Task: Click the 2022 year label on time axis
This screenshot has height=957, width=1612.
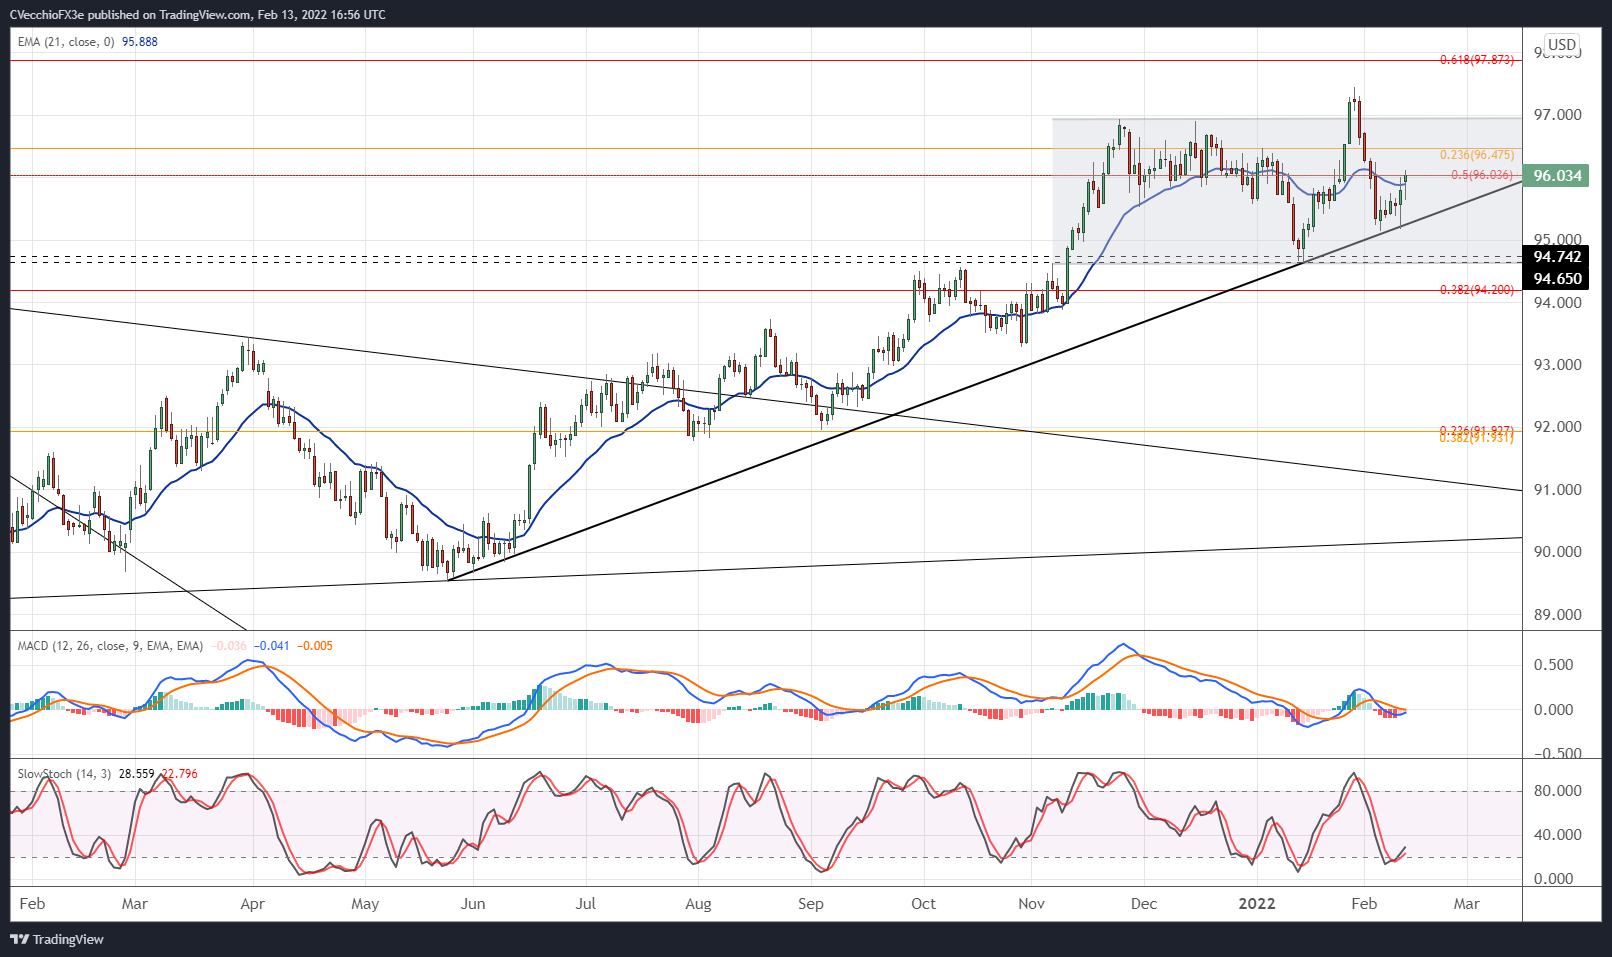Action: click(x=1257, y=904)
